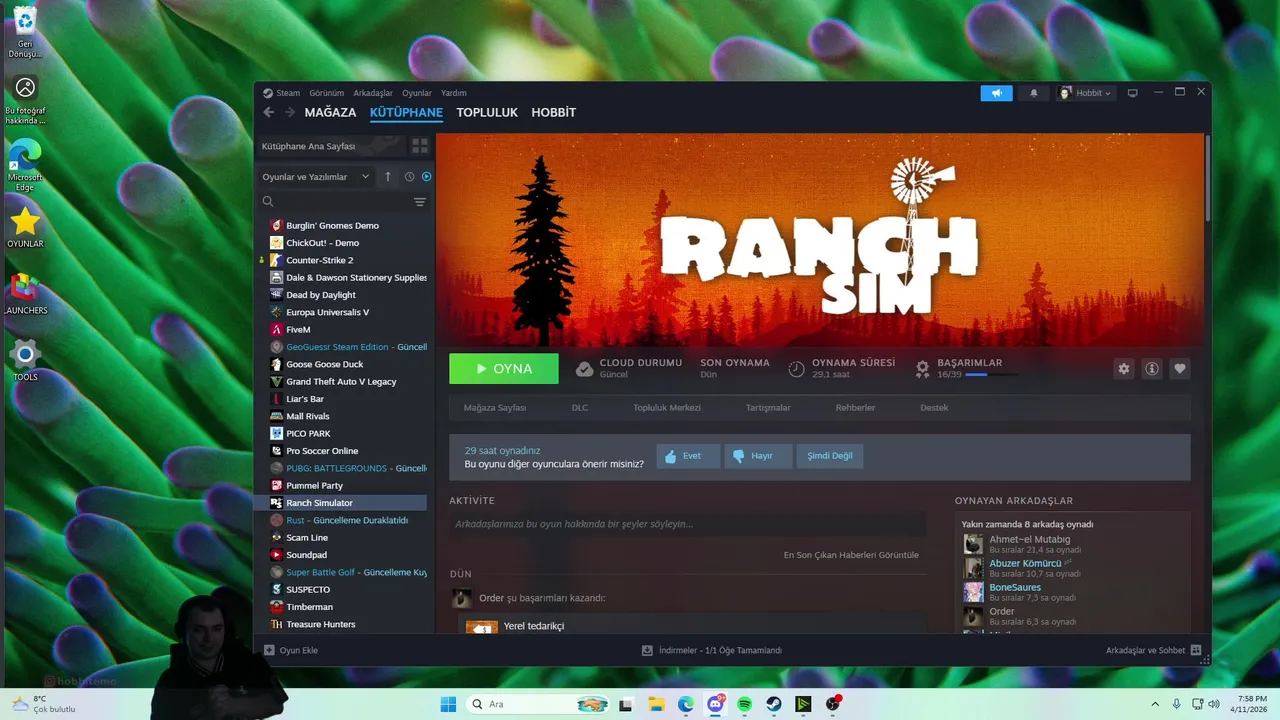Select Pummel Party in the library

point(314,485)
